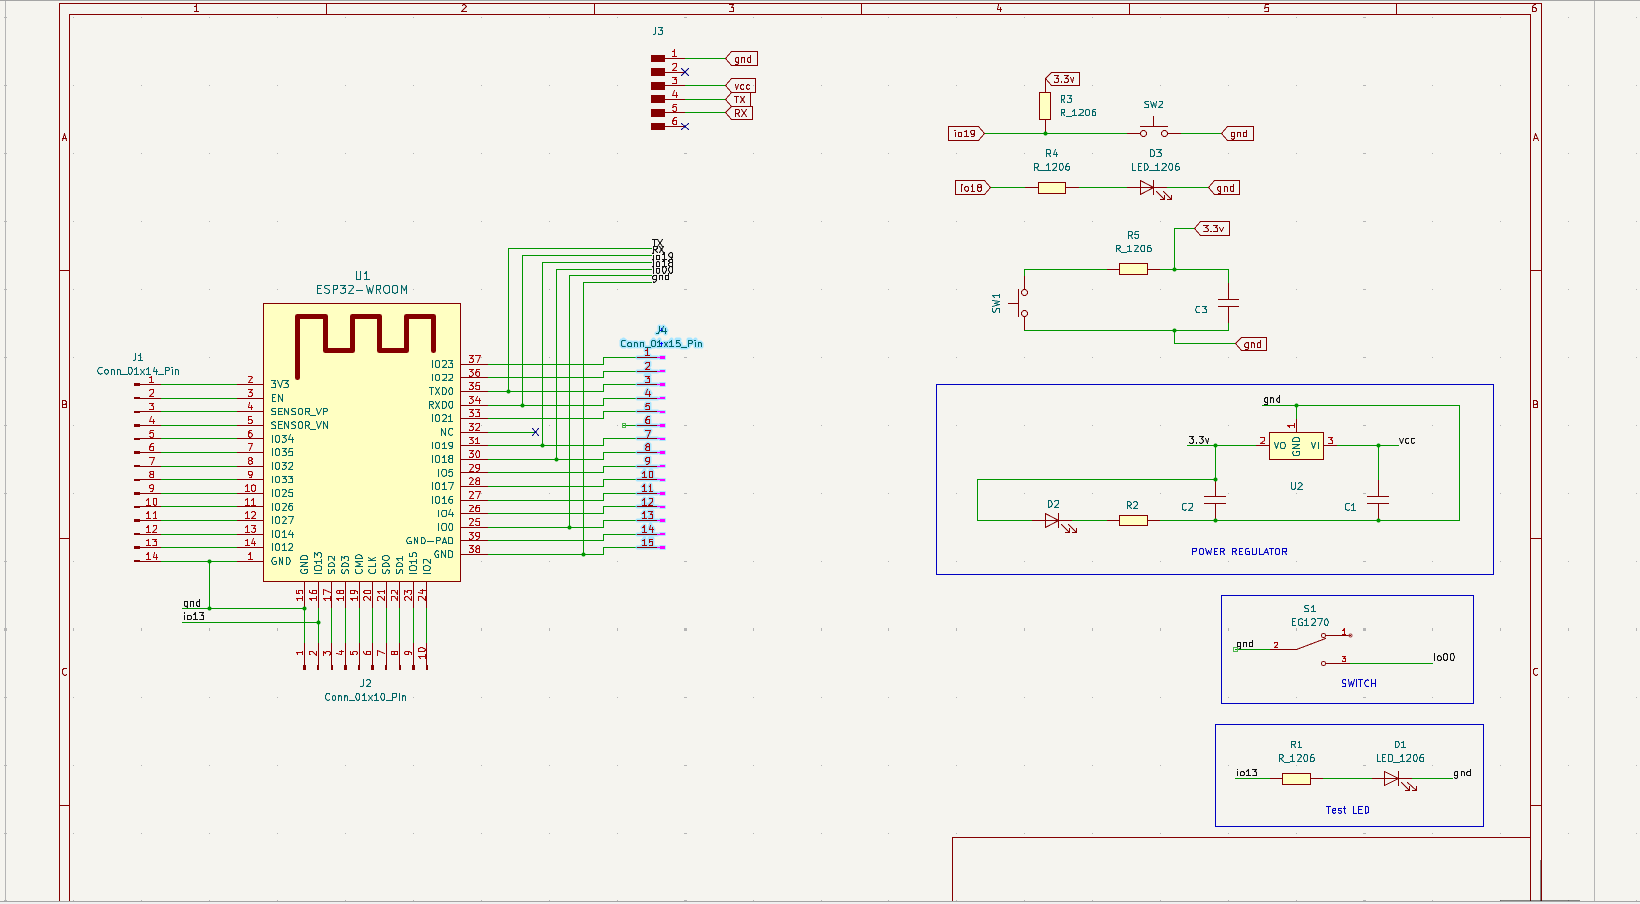Click the io13 label left of R1

click(x=1247, y=773)
